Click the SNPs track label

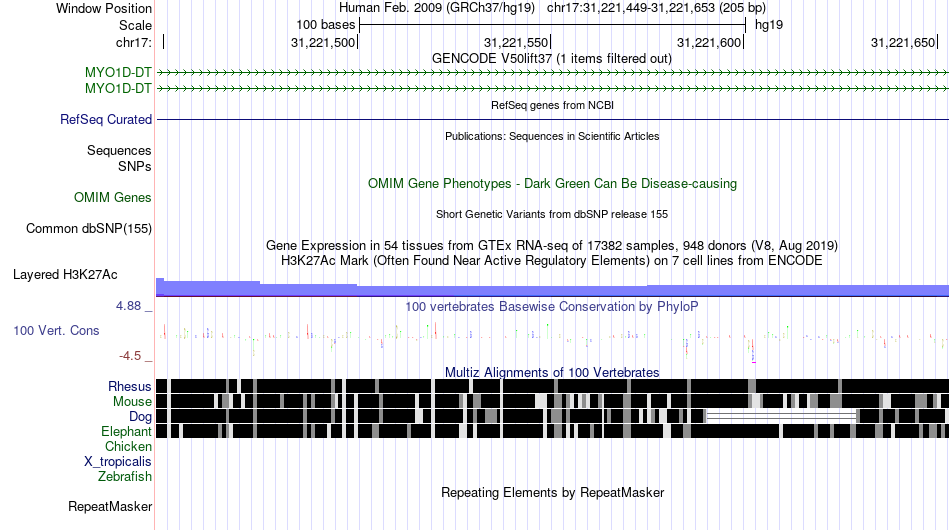tap(135, 166)
